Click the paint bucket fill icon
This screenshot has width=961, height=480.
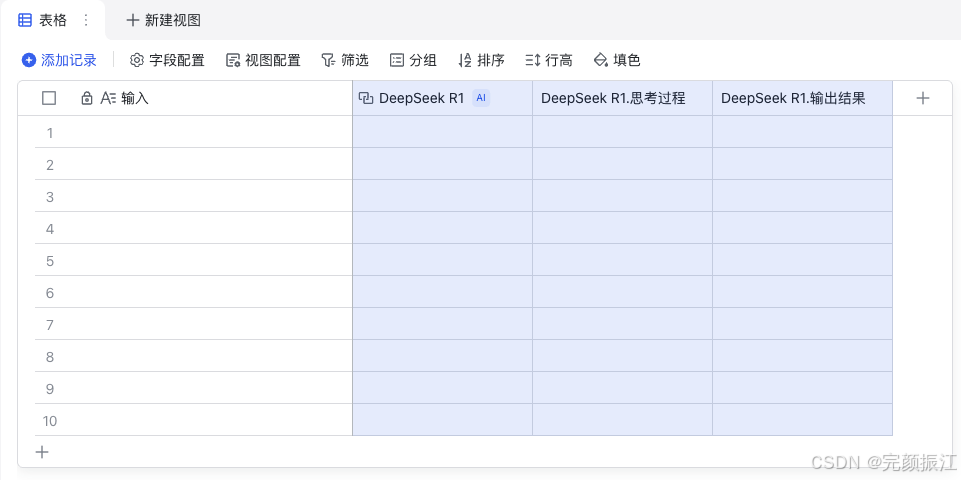pyautogui.click(x=601, y=60)
